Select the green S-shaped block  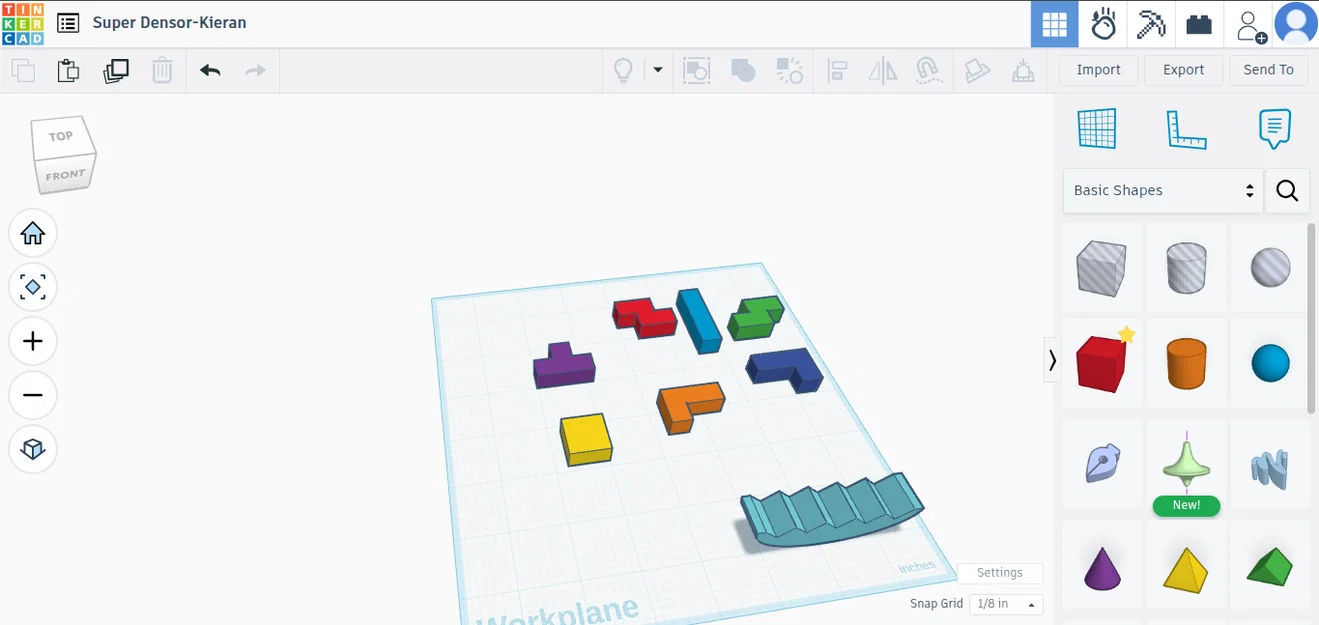tap(755, 320)
